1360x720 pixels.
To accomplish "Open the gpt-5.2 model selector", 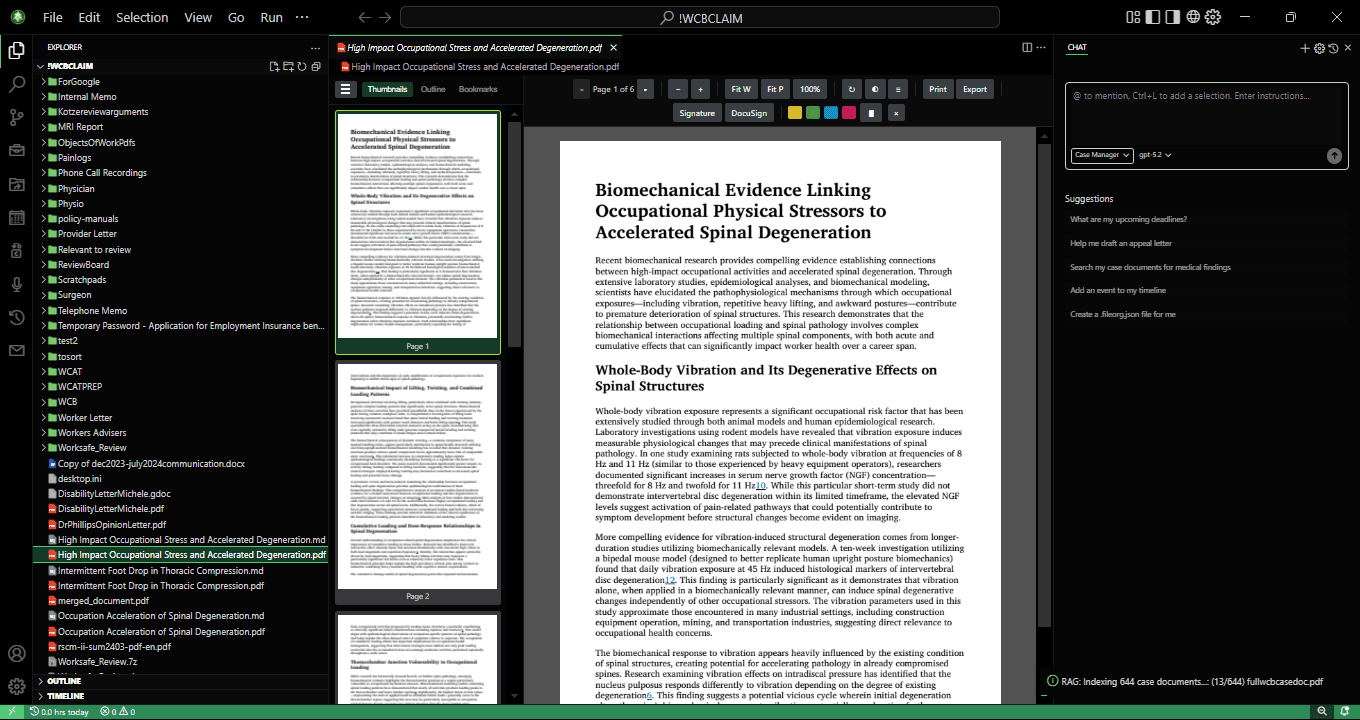I will click(1154, 155).
